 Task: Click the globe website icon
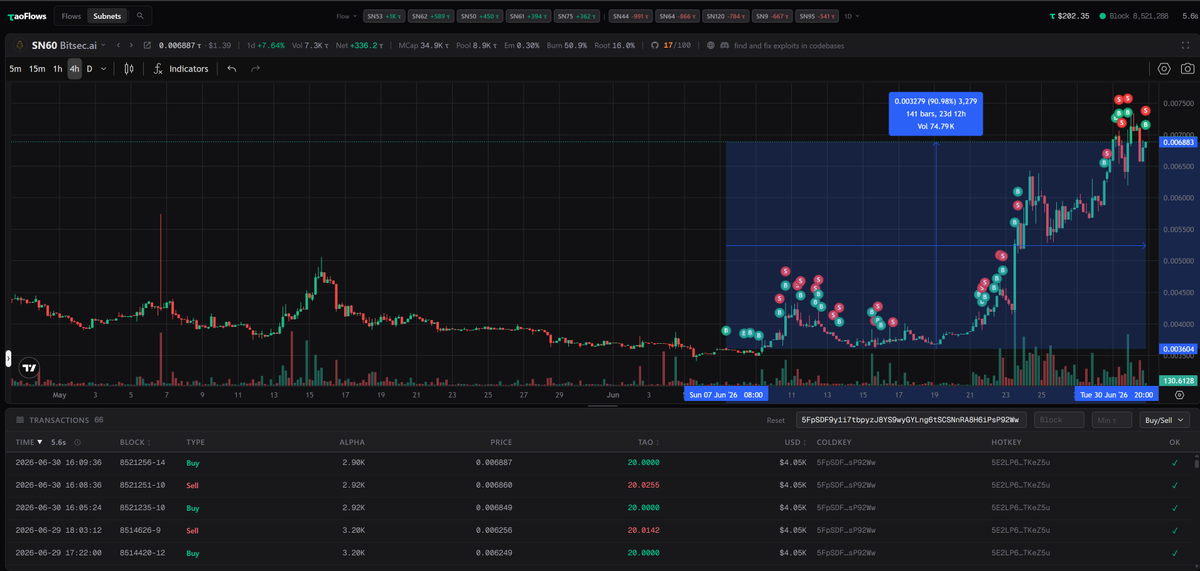click(711, 45)
